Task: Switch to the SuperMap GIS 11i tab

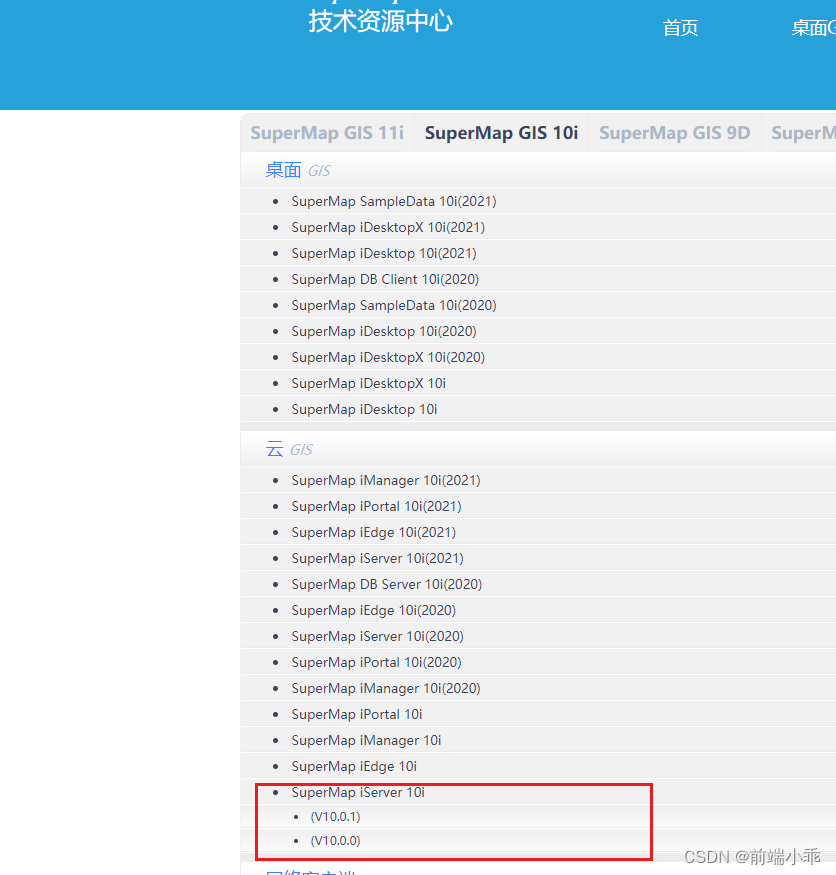Action: (327, 132)
